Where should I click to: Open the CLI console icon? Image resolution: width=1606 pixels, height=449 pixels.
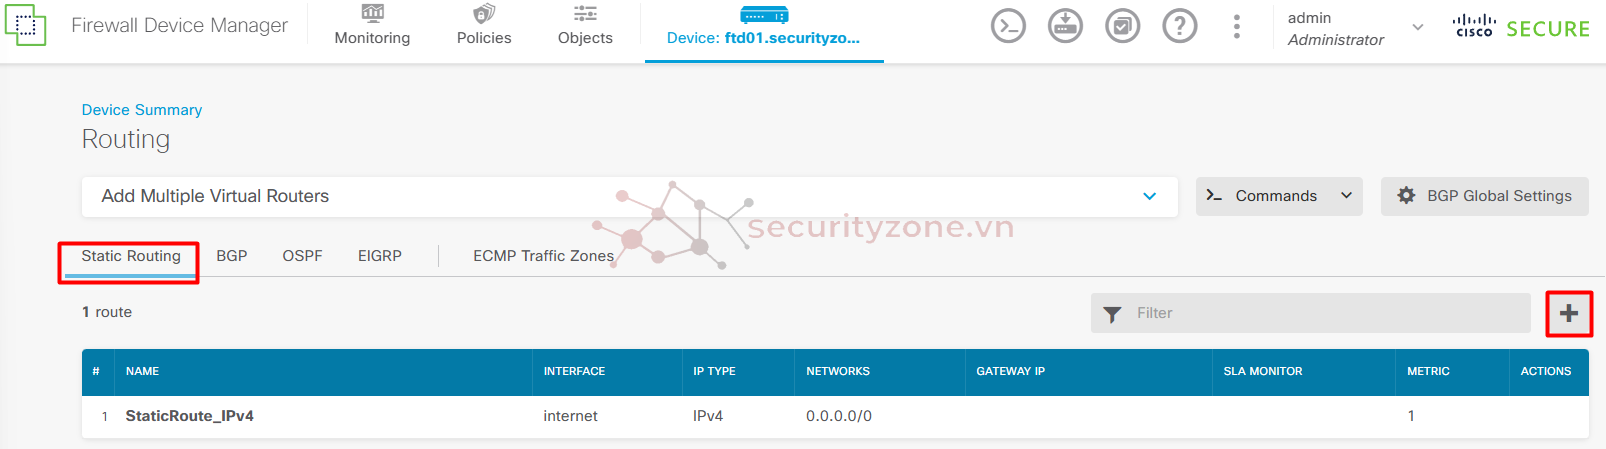click(1008, 26)
